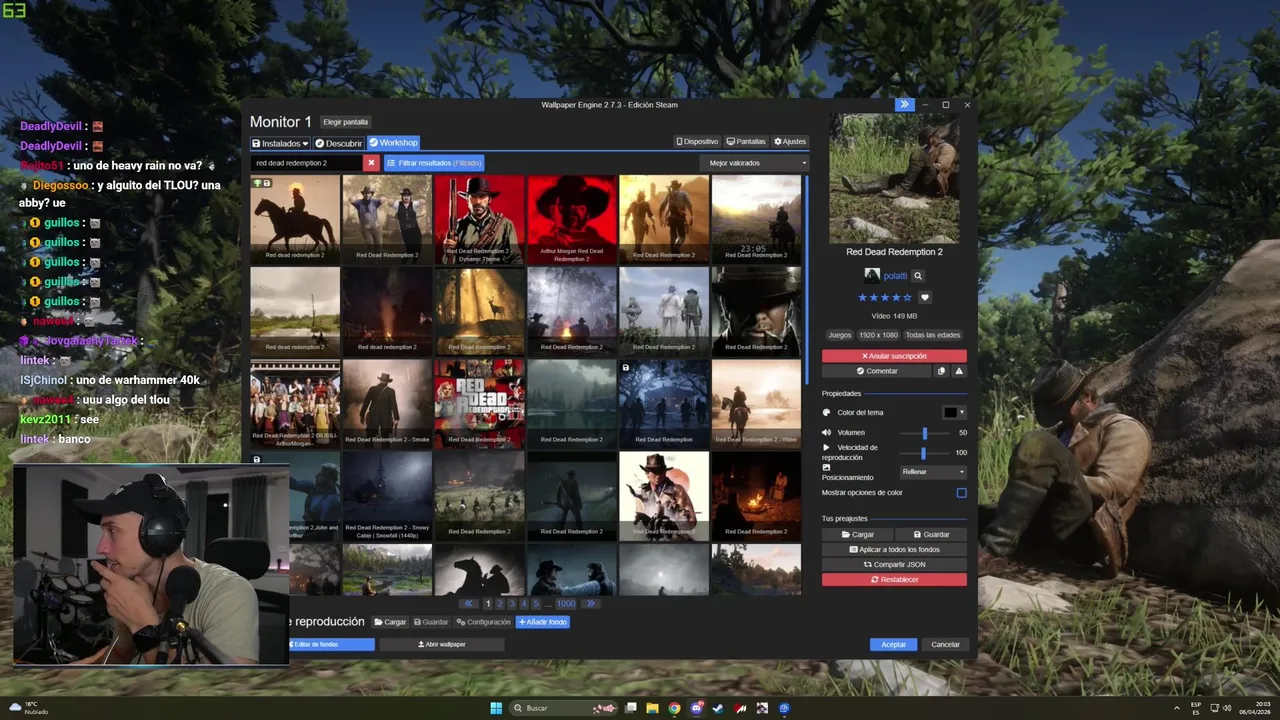This screenshot has width=1280, height=720.
Task: Open the Dispositivo settings tab
Action: [698, 142]
